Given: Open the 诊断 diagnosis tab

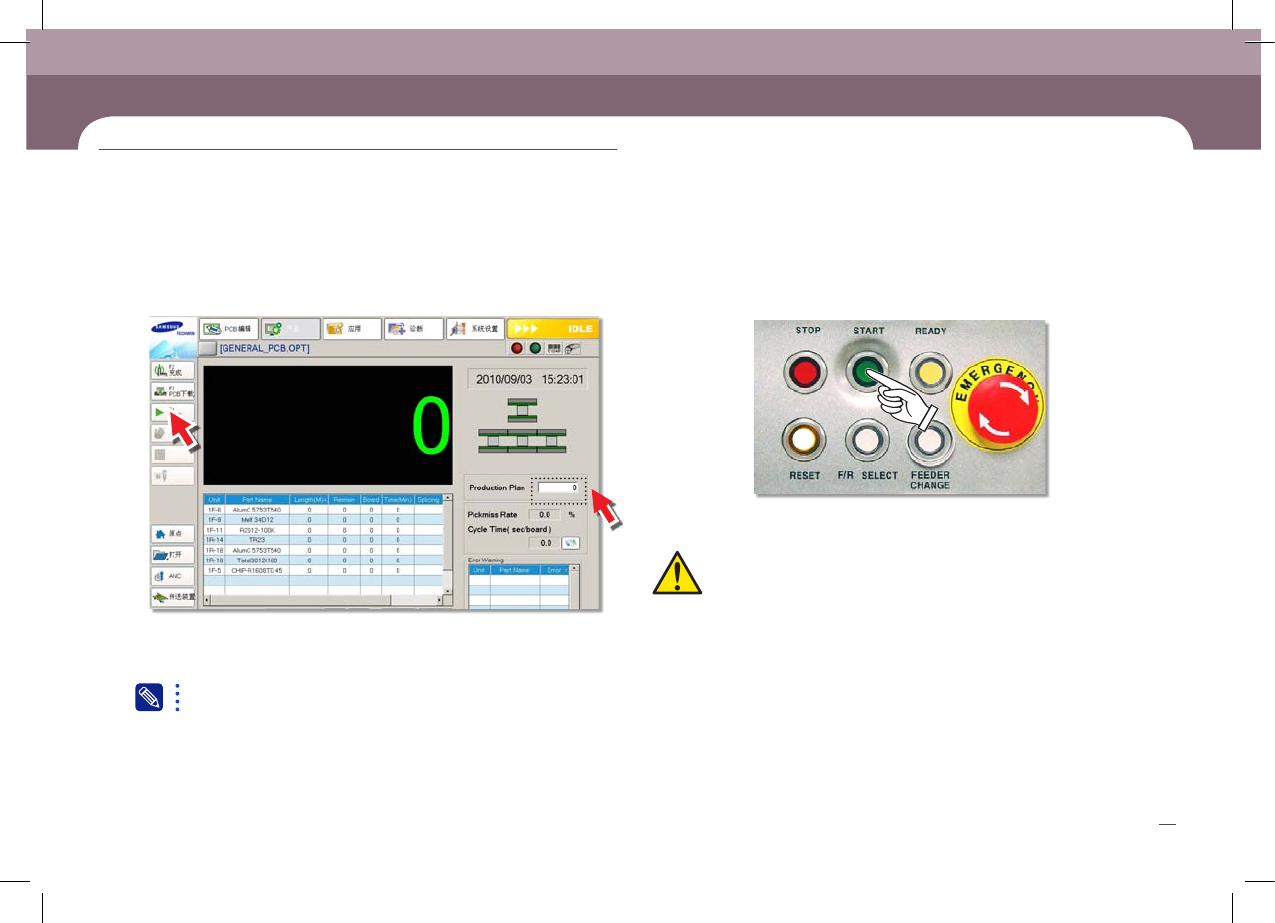Looking at the screenshot, I should (414, 328).
